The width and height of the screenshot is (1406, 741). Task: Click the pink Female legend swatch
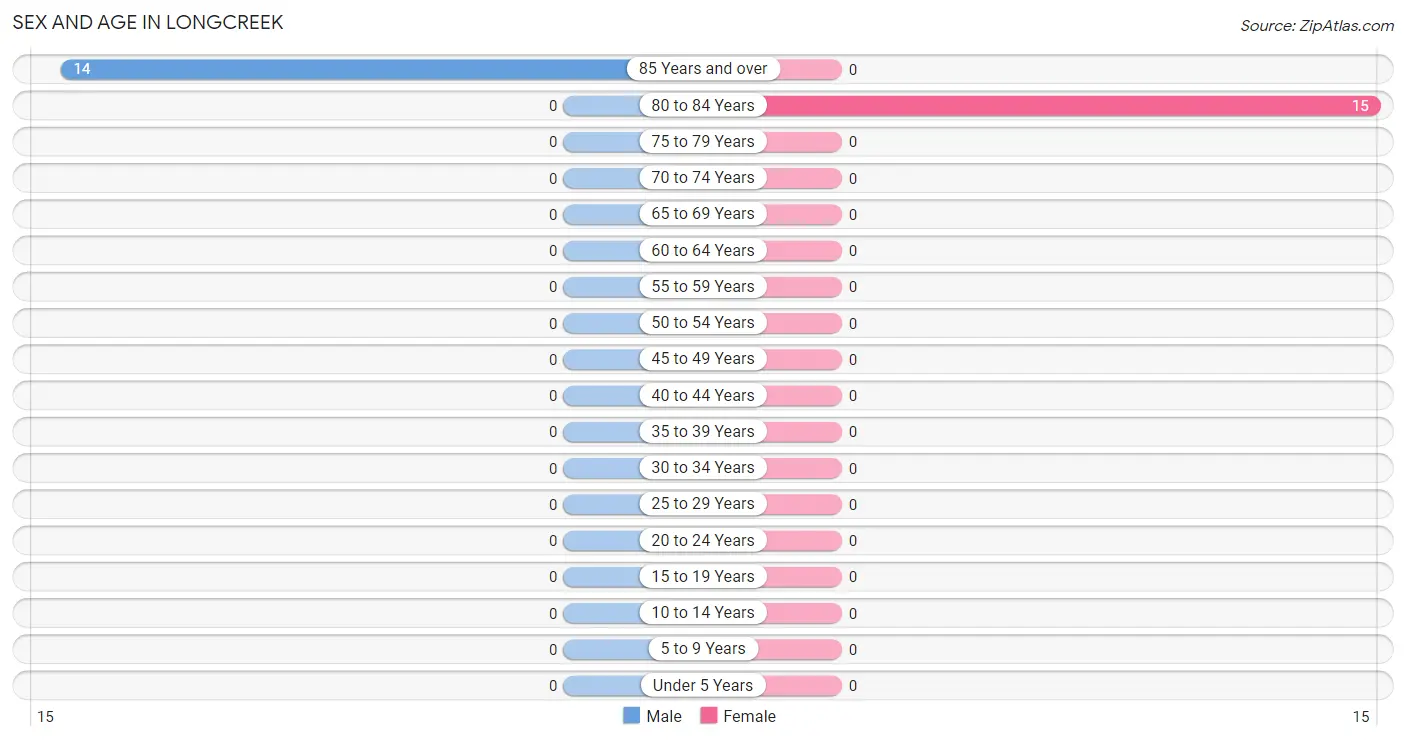pyautogui.click(x=709, y=716)
